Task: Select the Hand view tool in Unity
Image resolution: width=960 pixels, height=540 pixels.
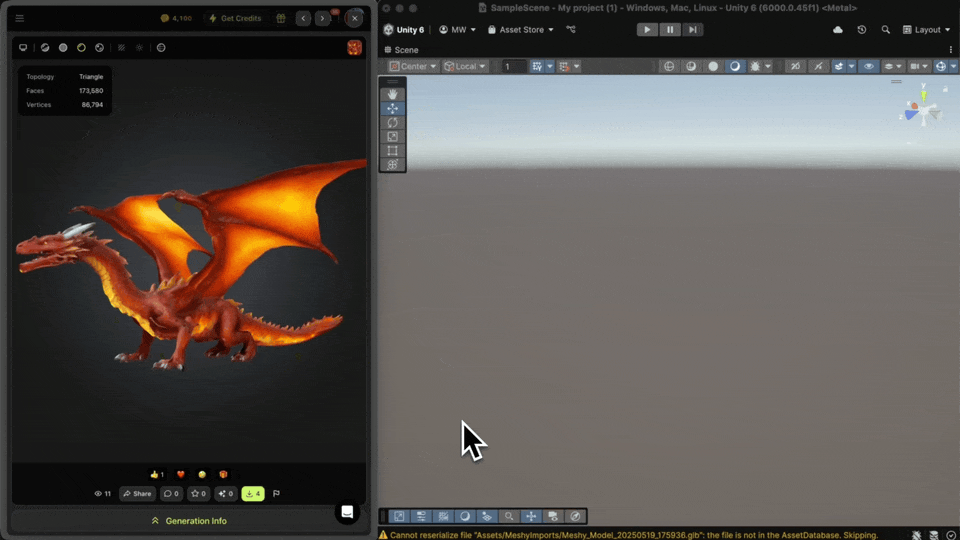Action: [x=392, y=94]
